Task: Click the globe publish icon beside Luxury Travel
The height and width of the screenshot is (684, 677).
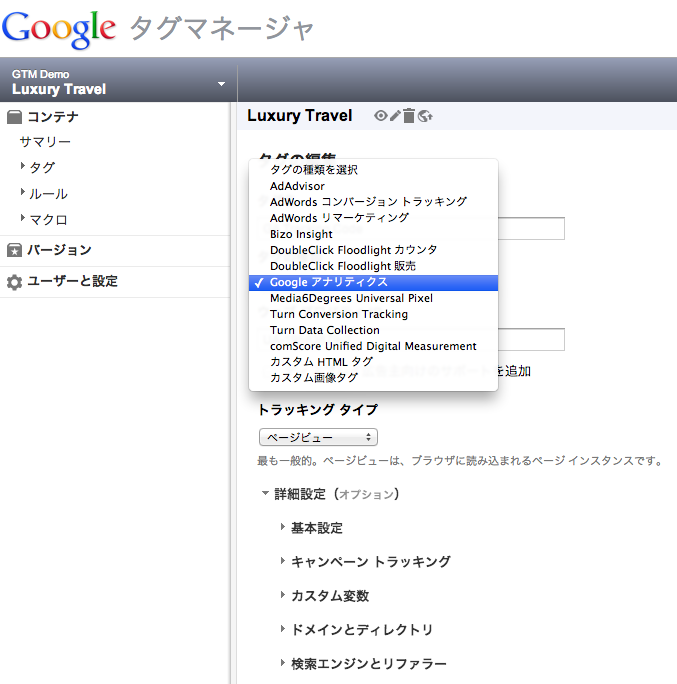Action: click(x=425, y=116)
